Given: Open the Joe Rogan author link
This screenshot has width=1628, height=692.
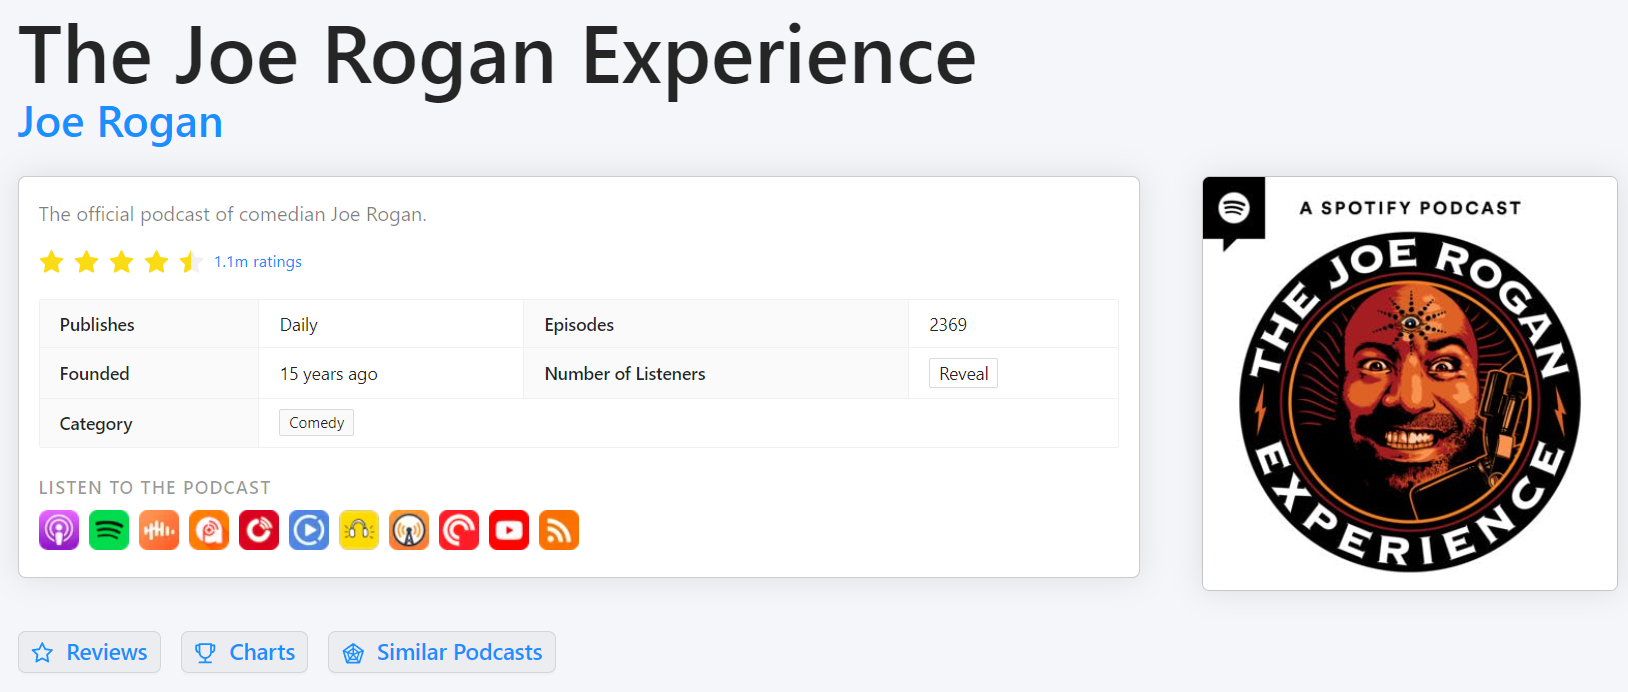Looking at the screenshot, I should coord(120,123).
